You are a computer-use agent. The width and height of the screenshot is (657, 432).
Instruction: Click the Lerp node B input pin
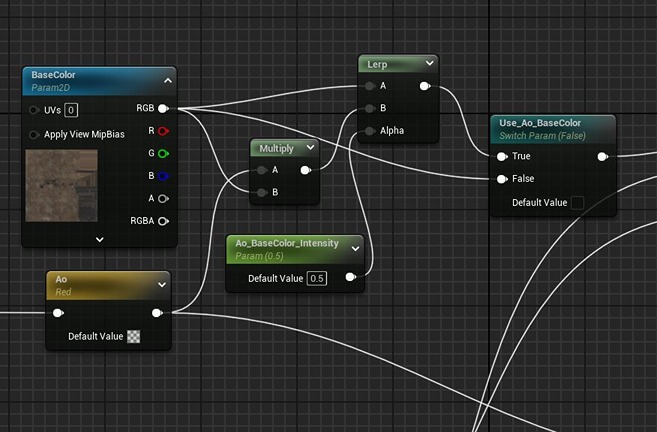370,109
